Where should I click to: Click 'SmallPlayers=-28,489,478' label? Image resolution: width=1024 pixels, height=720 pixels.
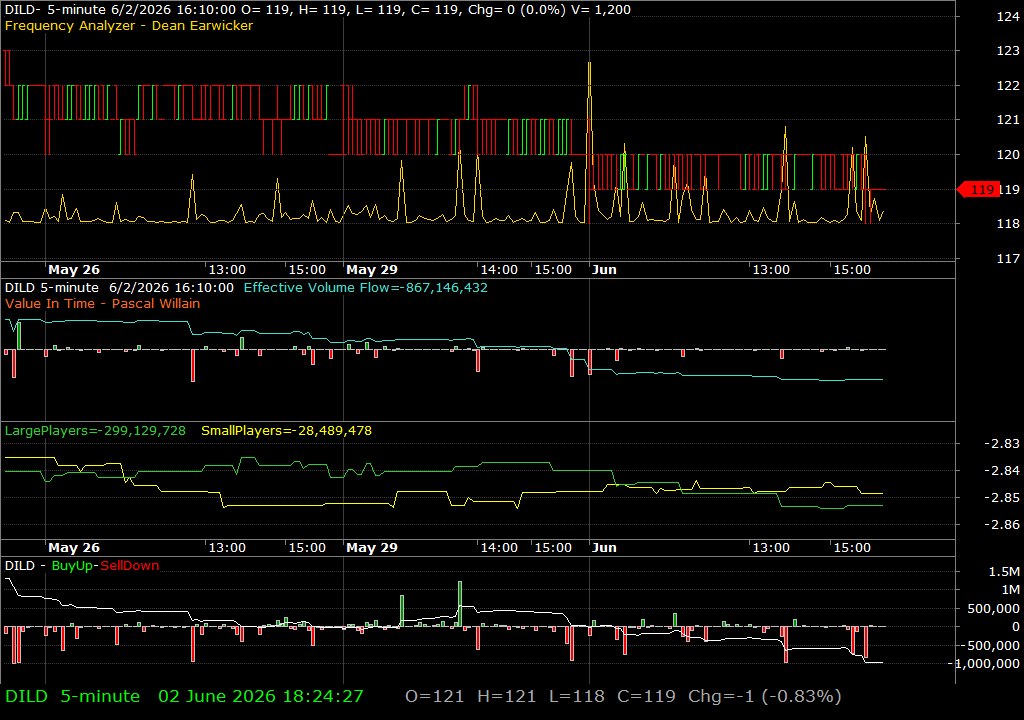[287, 431]
